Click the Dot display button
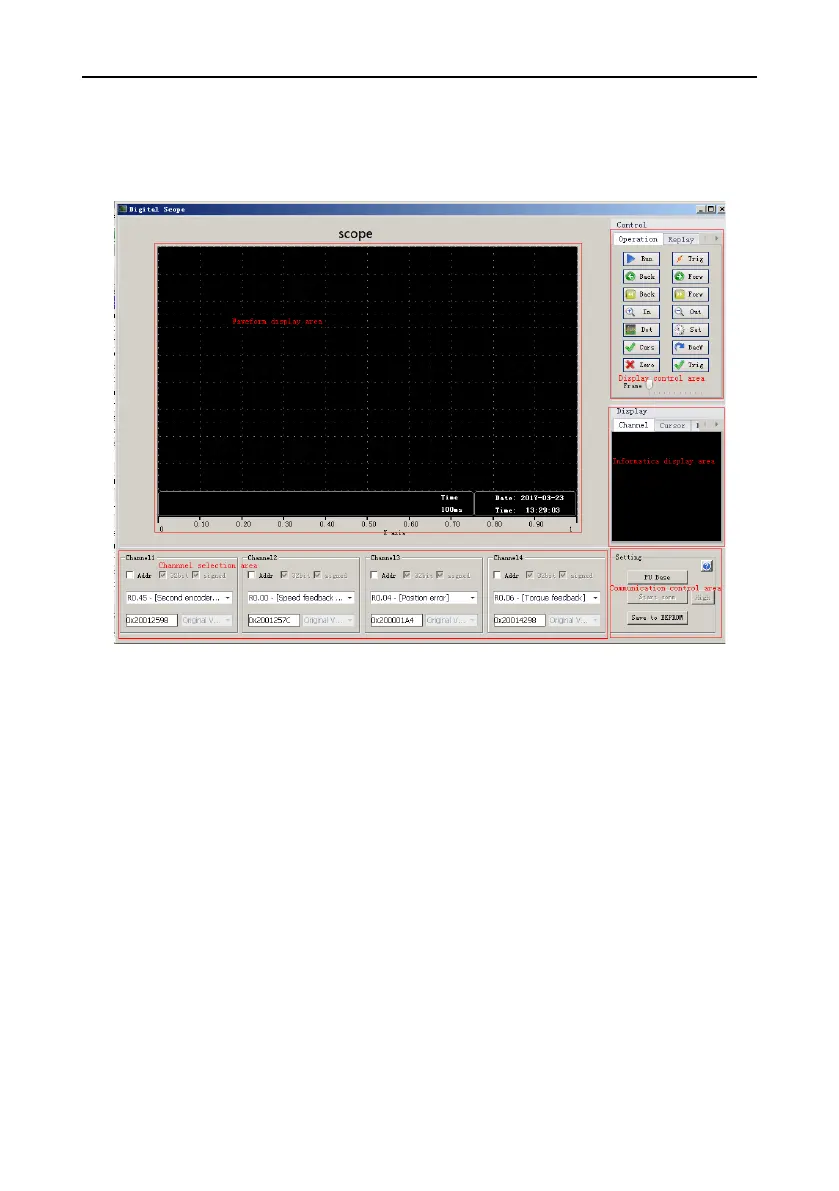This screenshot has height=1191, width=839. [x=641, y=330]
